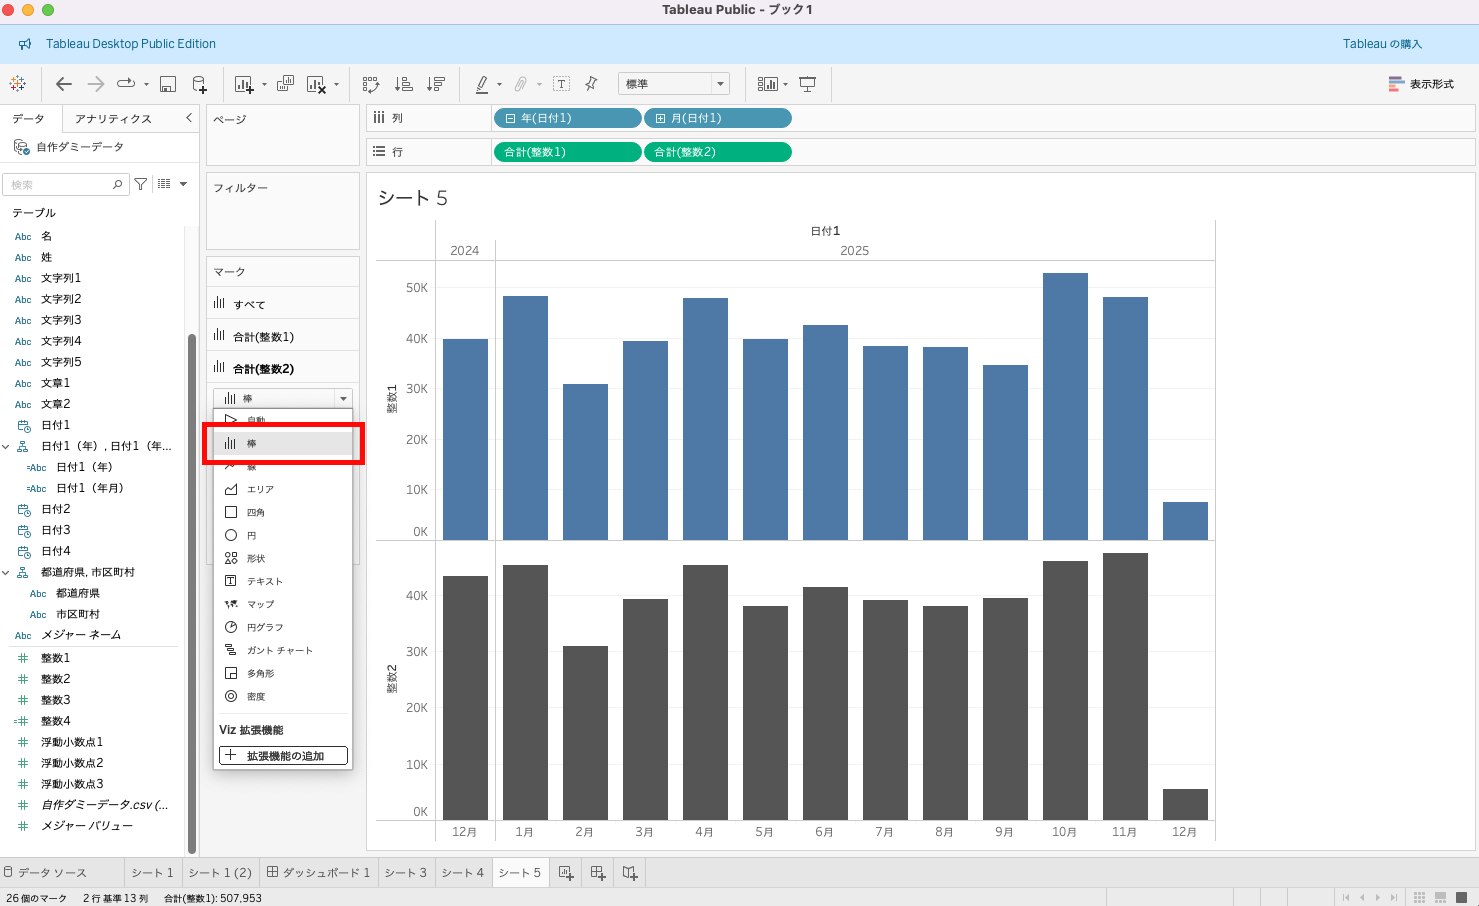Image resolution: width=1479 pixels, height=906 pixels.
Task: Collapse the 年(日付1) pill in columns
Action: pos(510,118)
